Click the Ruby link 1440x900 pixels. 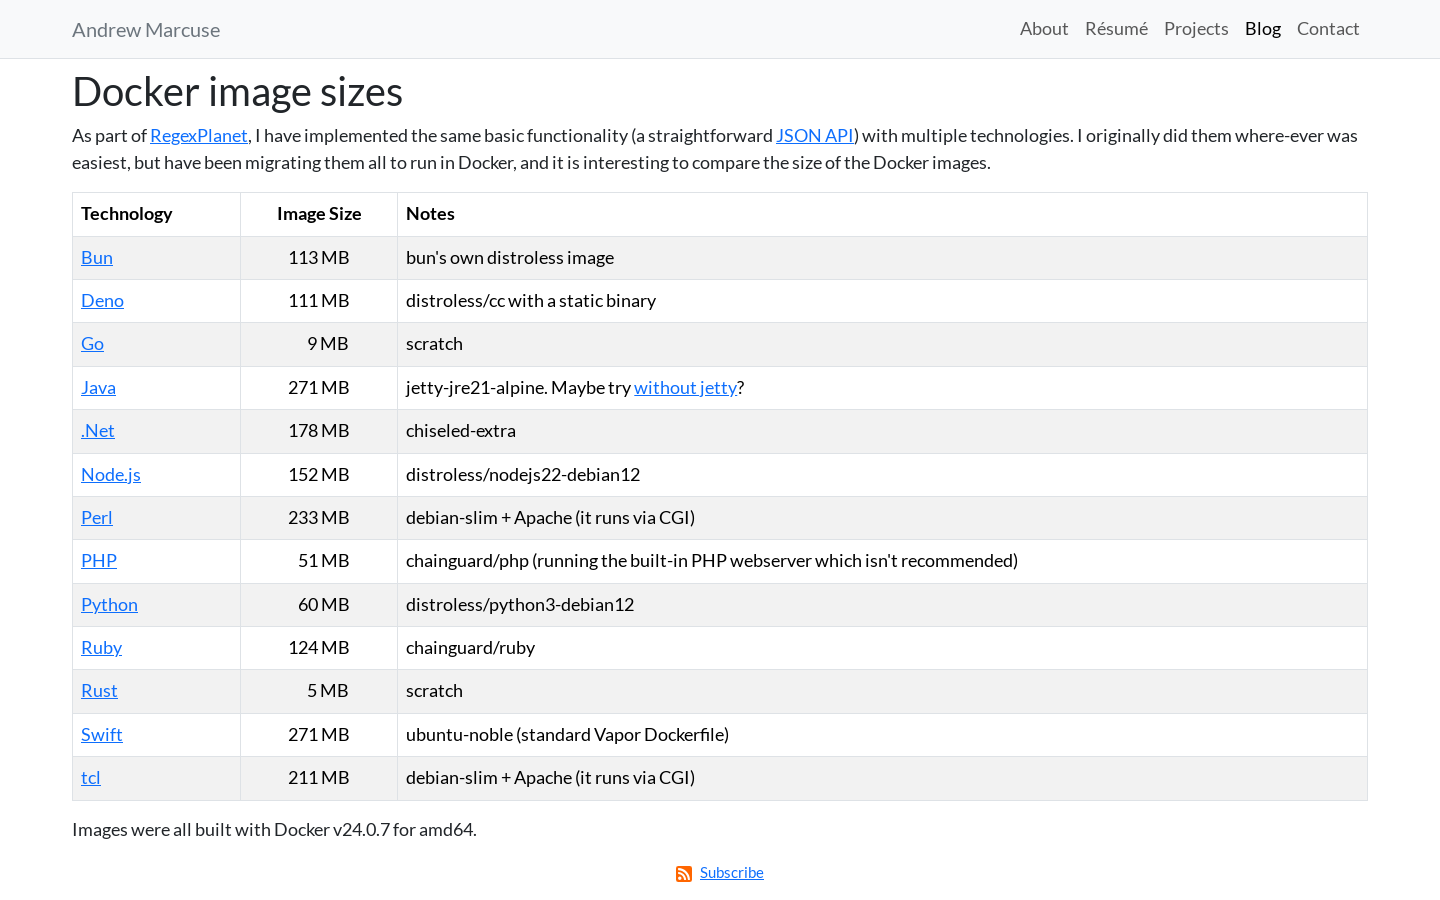pos(101,648)
